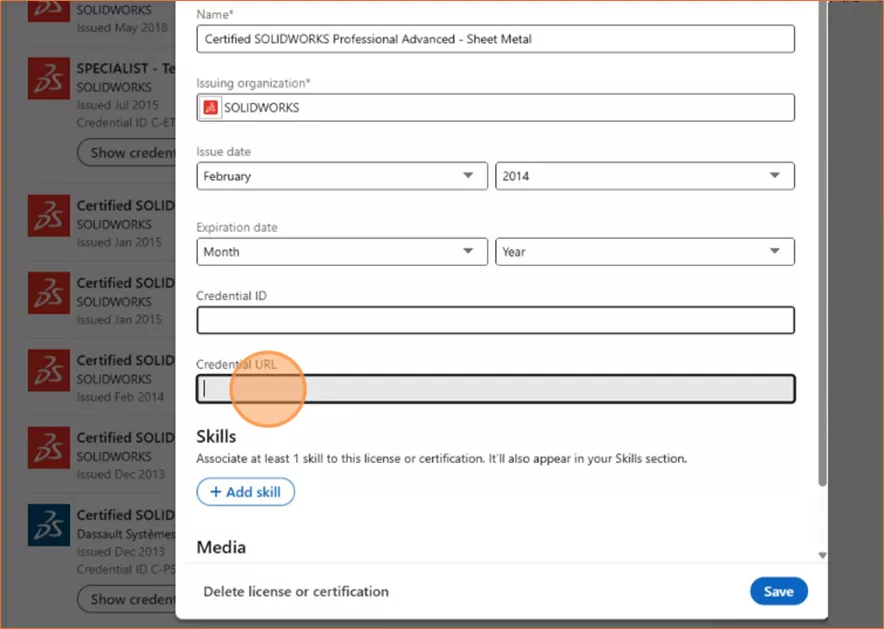Click the Name field with Sheet Metal certification
Viewport: 884px width, 629px height.
pos(496,39)
